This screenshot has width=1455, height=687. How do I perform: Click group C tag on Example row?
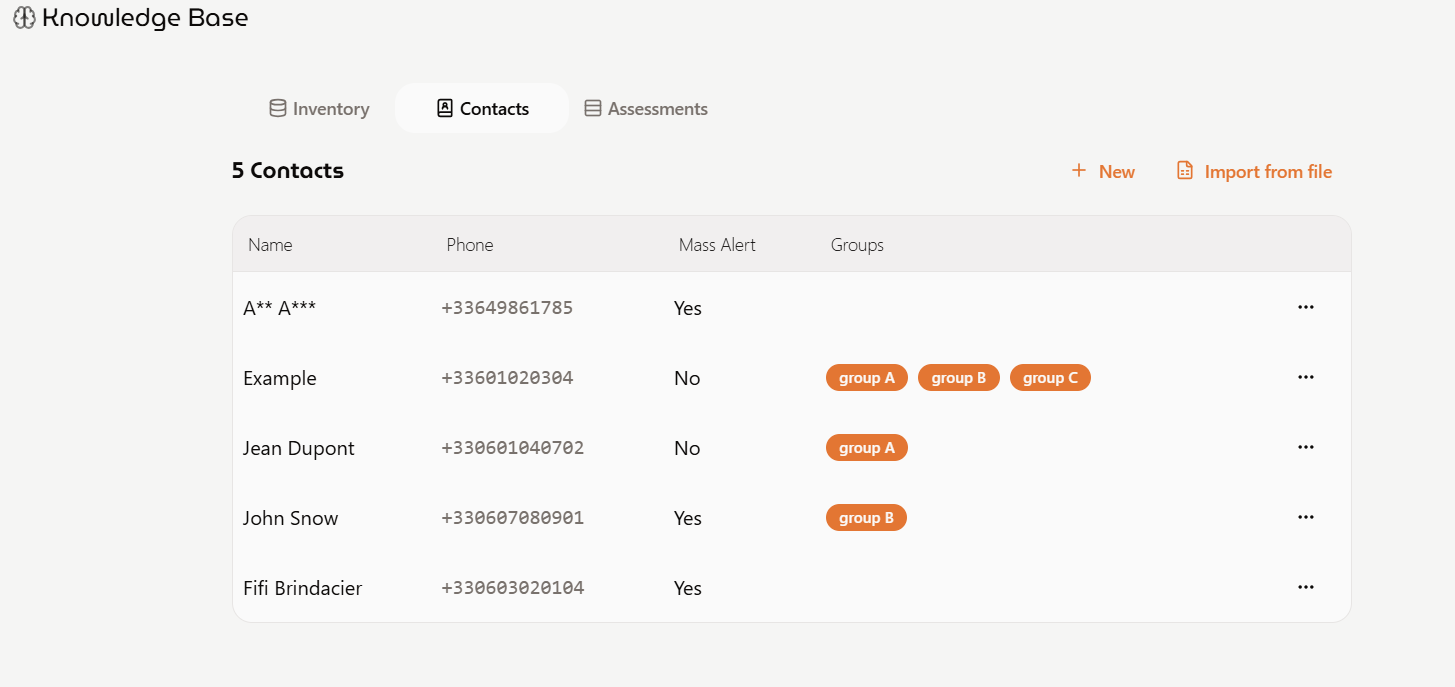tap(1050, 378)
